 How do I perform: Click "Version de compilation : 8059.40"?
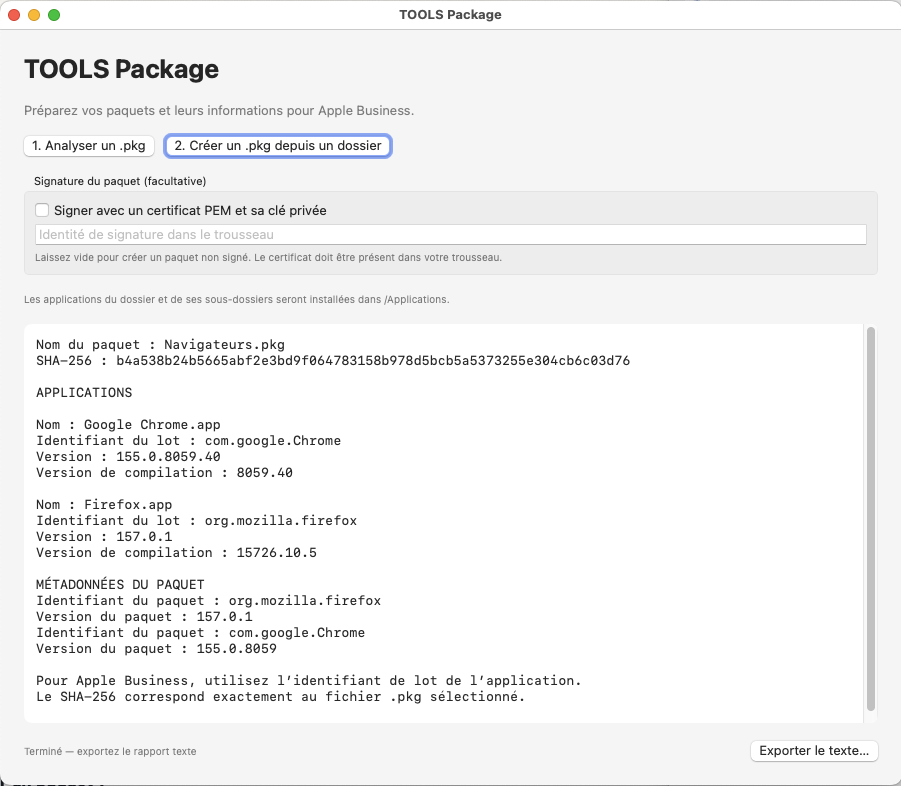[164, 473]
